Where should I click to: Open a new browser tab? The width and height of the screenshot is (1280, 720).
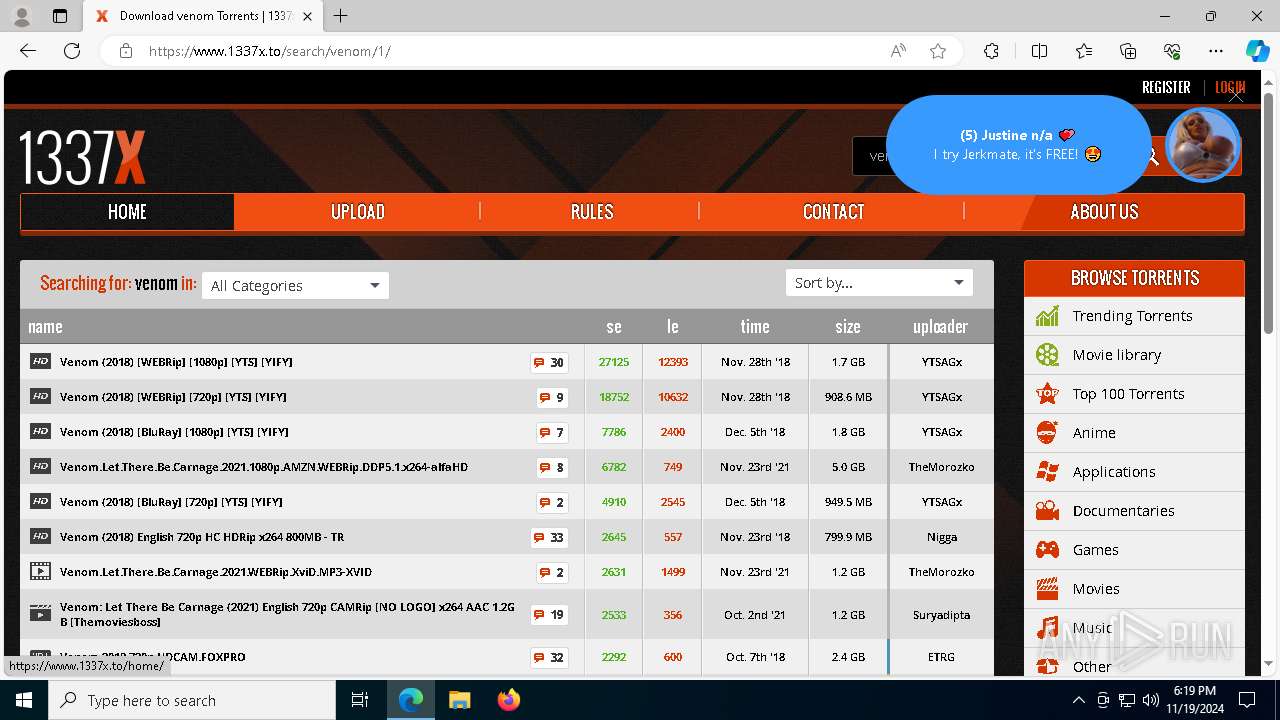pos(341,16)
